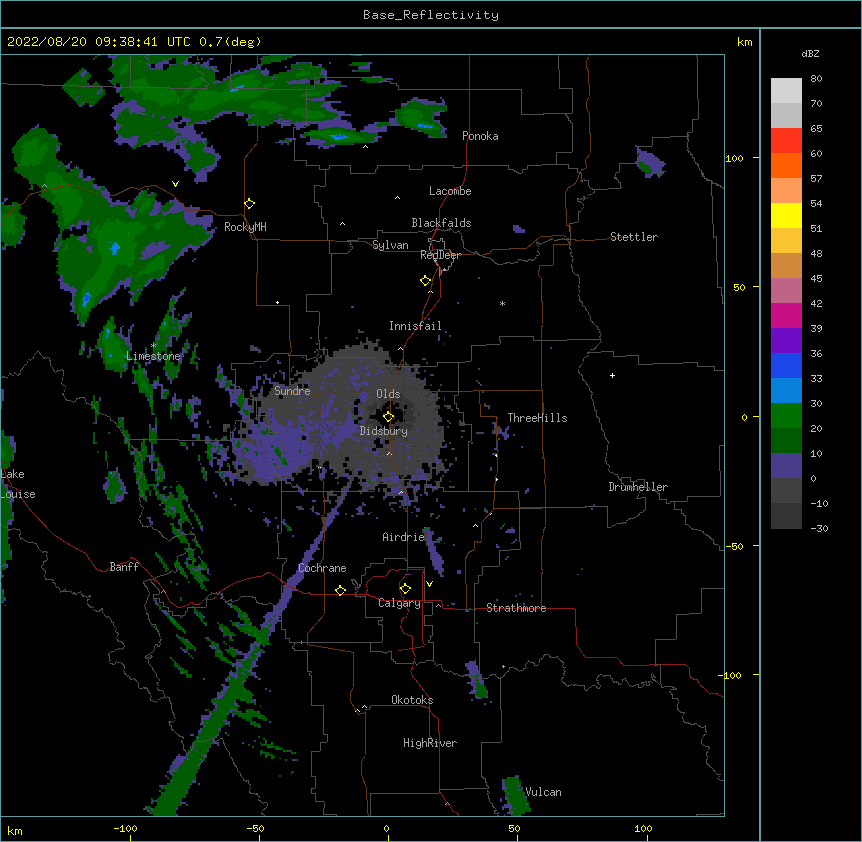
Task: Click the yellow station marker near RockyMH
Action: point(249,203)
